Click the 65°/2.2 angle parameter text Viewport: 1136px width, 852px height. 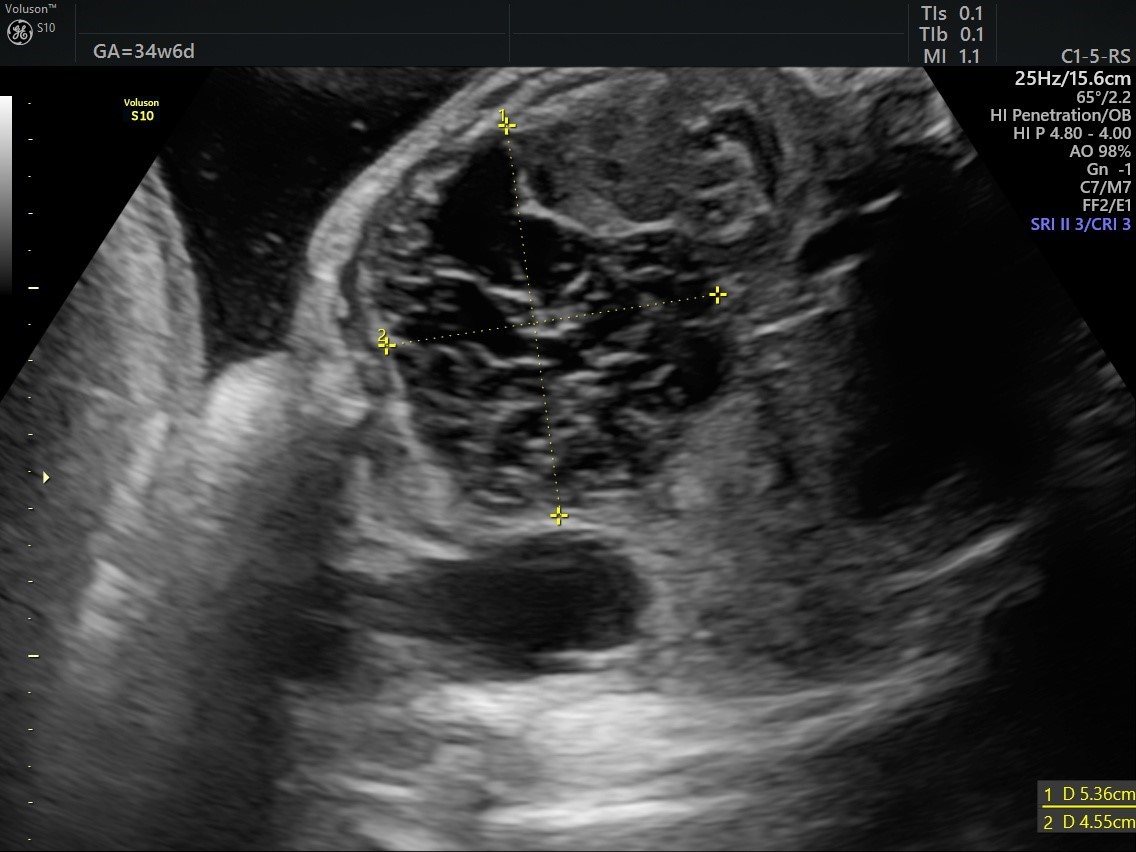[1103, 97]
